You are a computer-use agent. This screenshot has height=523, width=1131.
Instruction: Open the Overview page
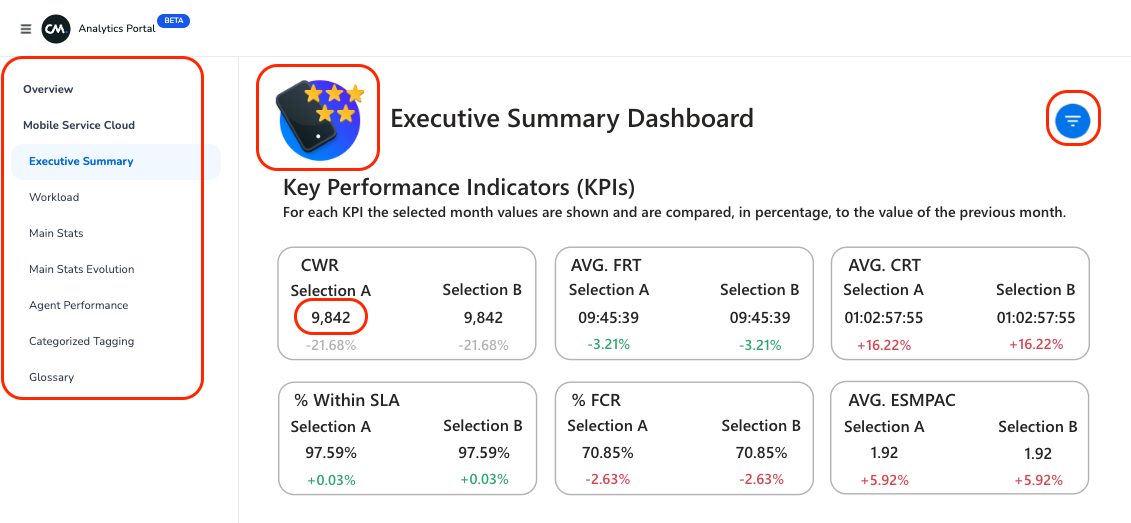pyautogui.click(x=48, y=89)
